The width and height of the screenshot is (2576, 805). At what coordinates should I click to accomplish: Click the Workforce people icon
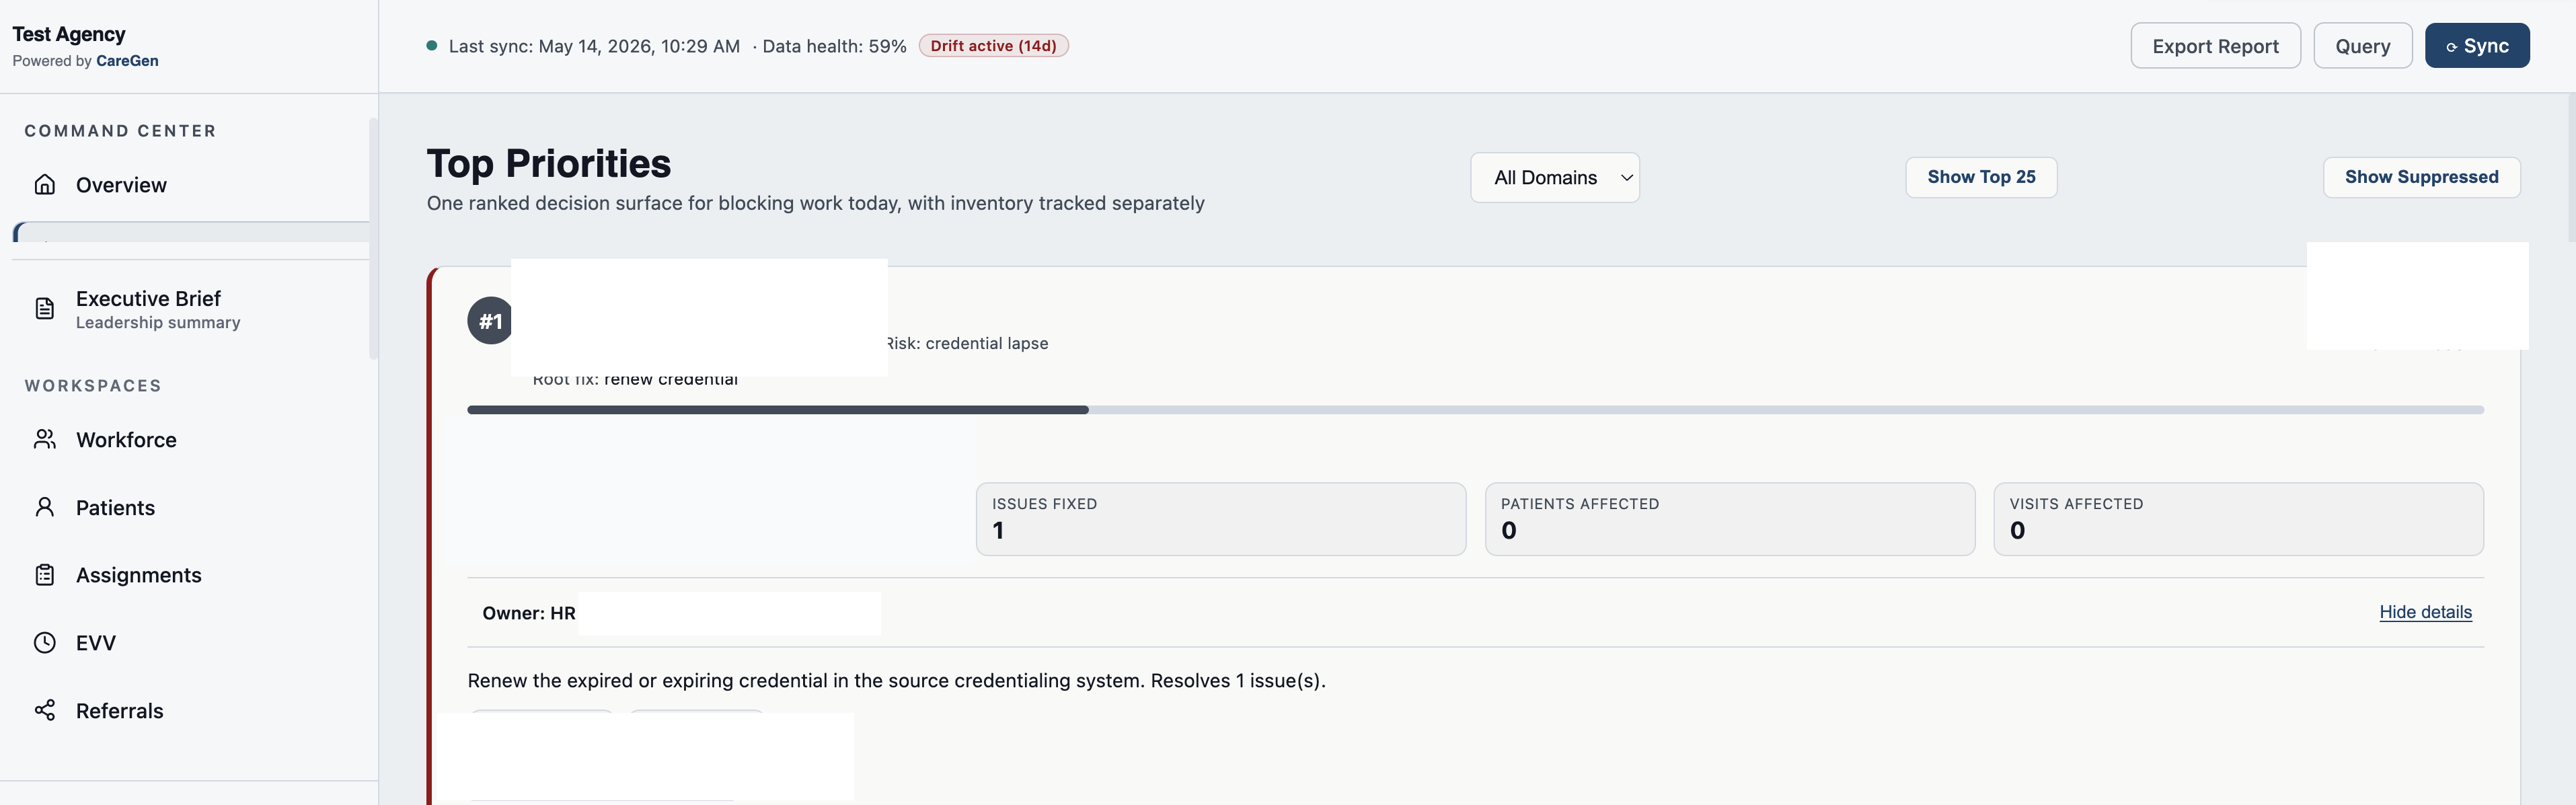(44, 439)
